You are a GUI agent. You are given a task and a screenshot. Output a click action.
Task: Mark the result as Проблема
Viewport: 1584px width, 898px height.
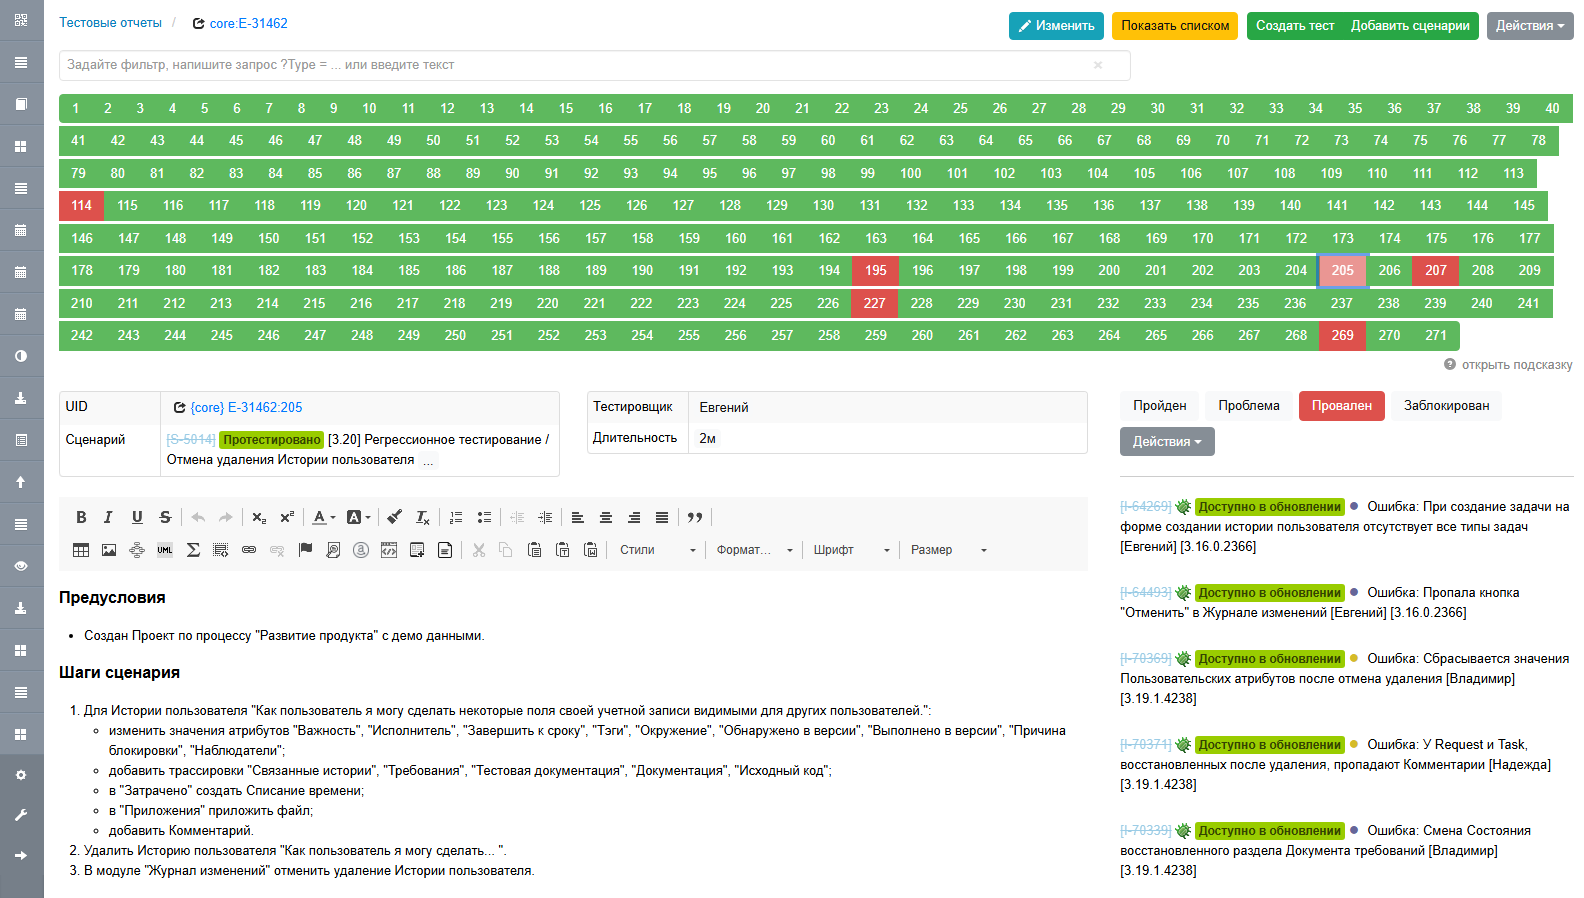tap(1249, 406)
